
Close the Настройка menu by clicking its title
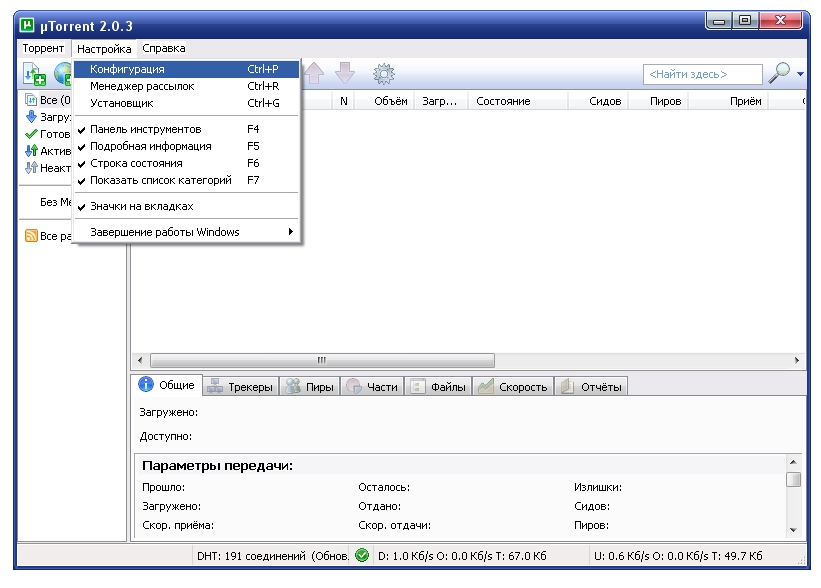pos(104,49)
